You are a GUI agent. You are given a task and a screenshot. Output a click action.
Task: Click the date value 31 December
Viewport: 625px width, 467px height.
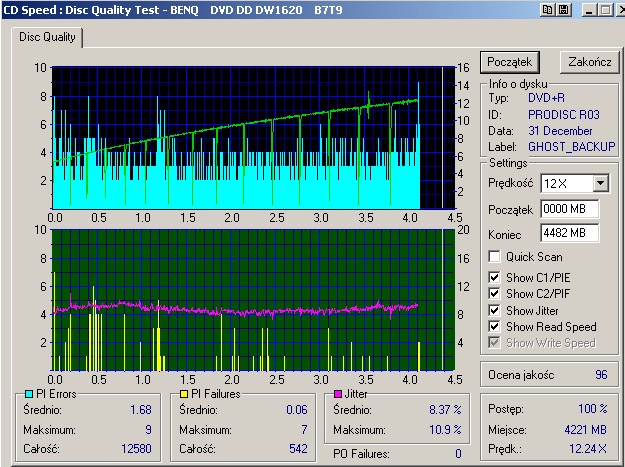560,131
